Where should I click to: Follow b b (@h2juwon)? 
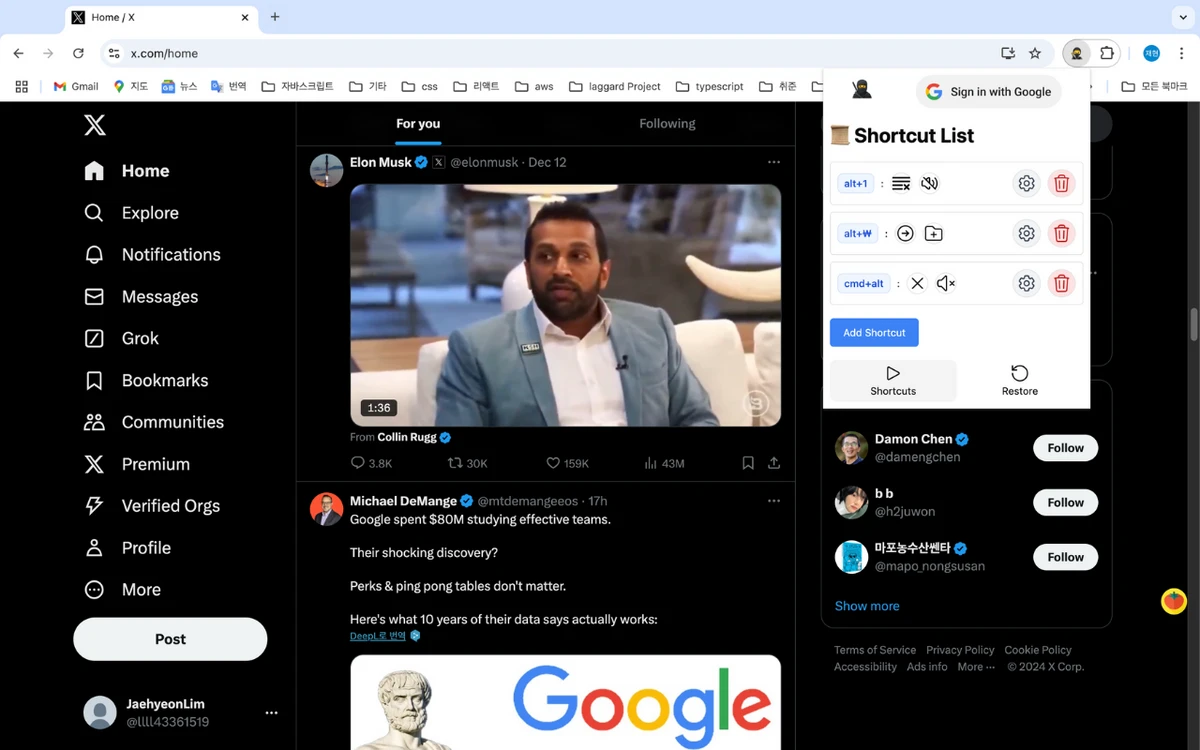click(x=1065, y=503)
